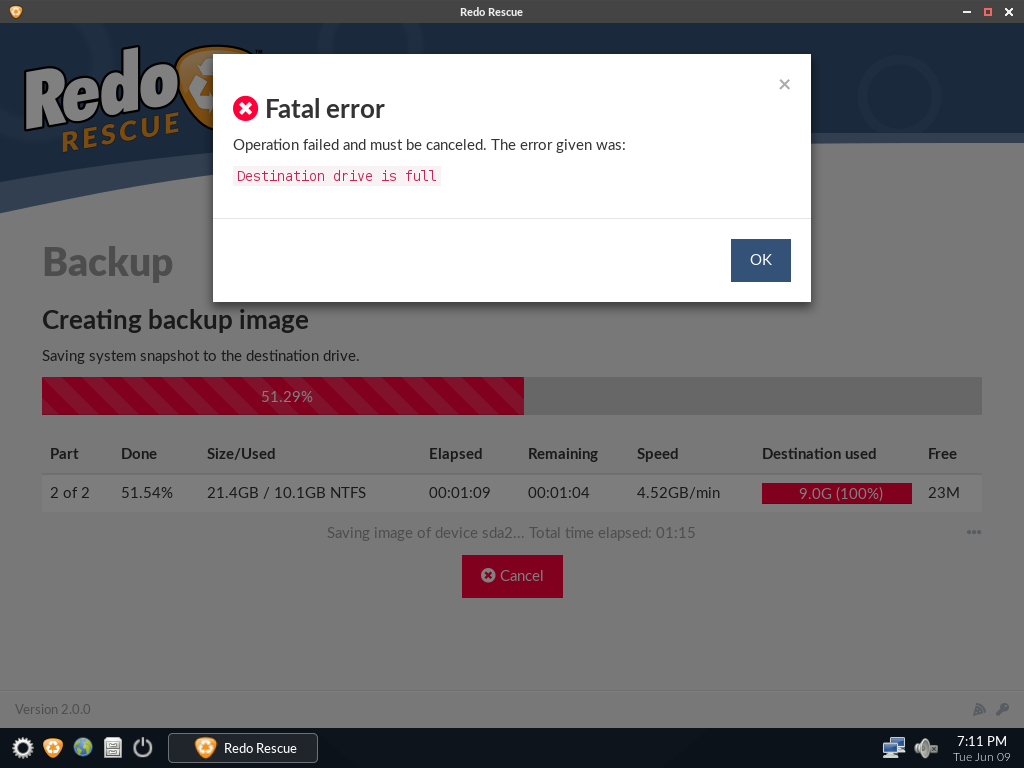Click the "51.54%" done cell
1024x768 pixels.
point(147,493)
